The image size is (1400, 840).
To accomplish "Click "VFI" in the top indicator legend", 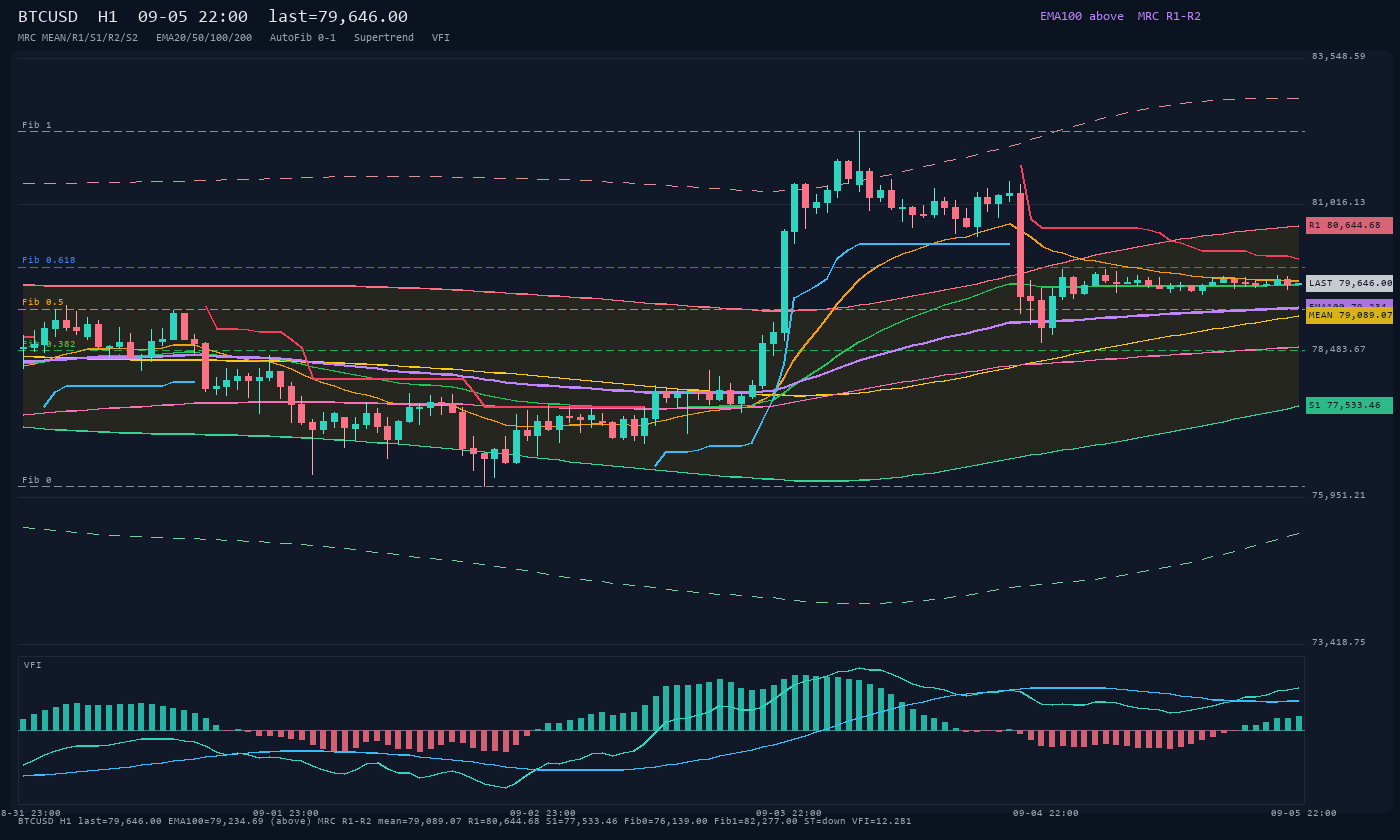I will [x=441, y=37].
